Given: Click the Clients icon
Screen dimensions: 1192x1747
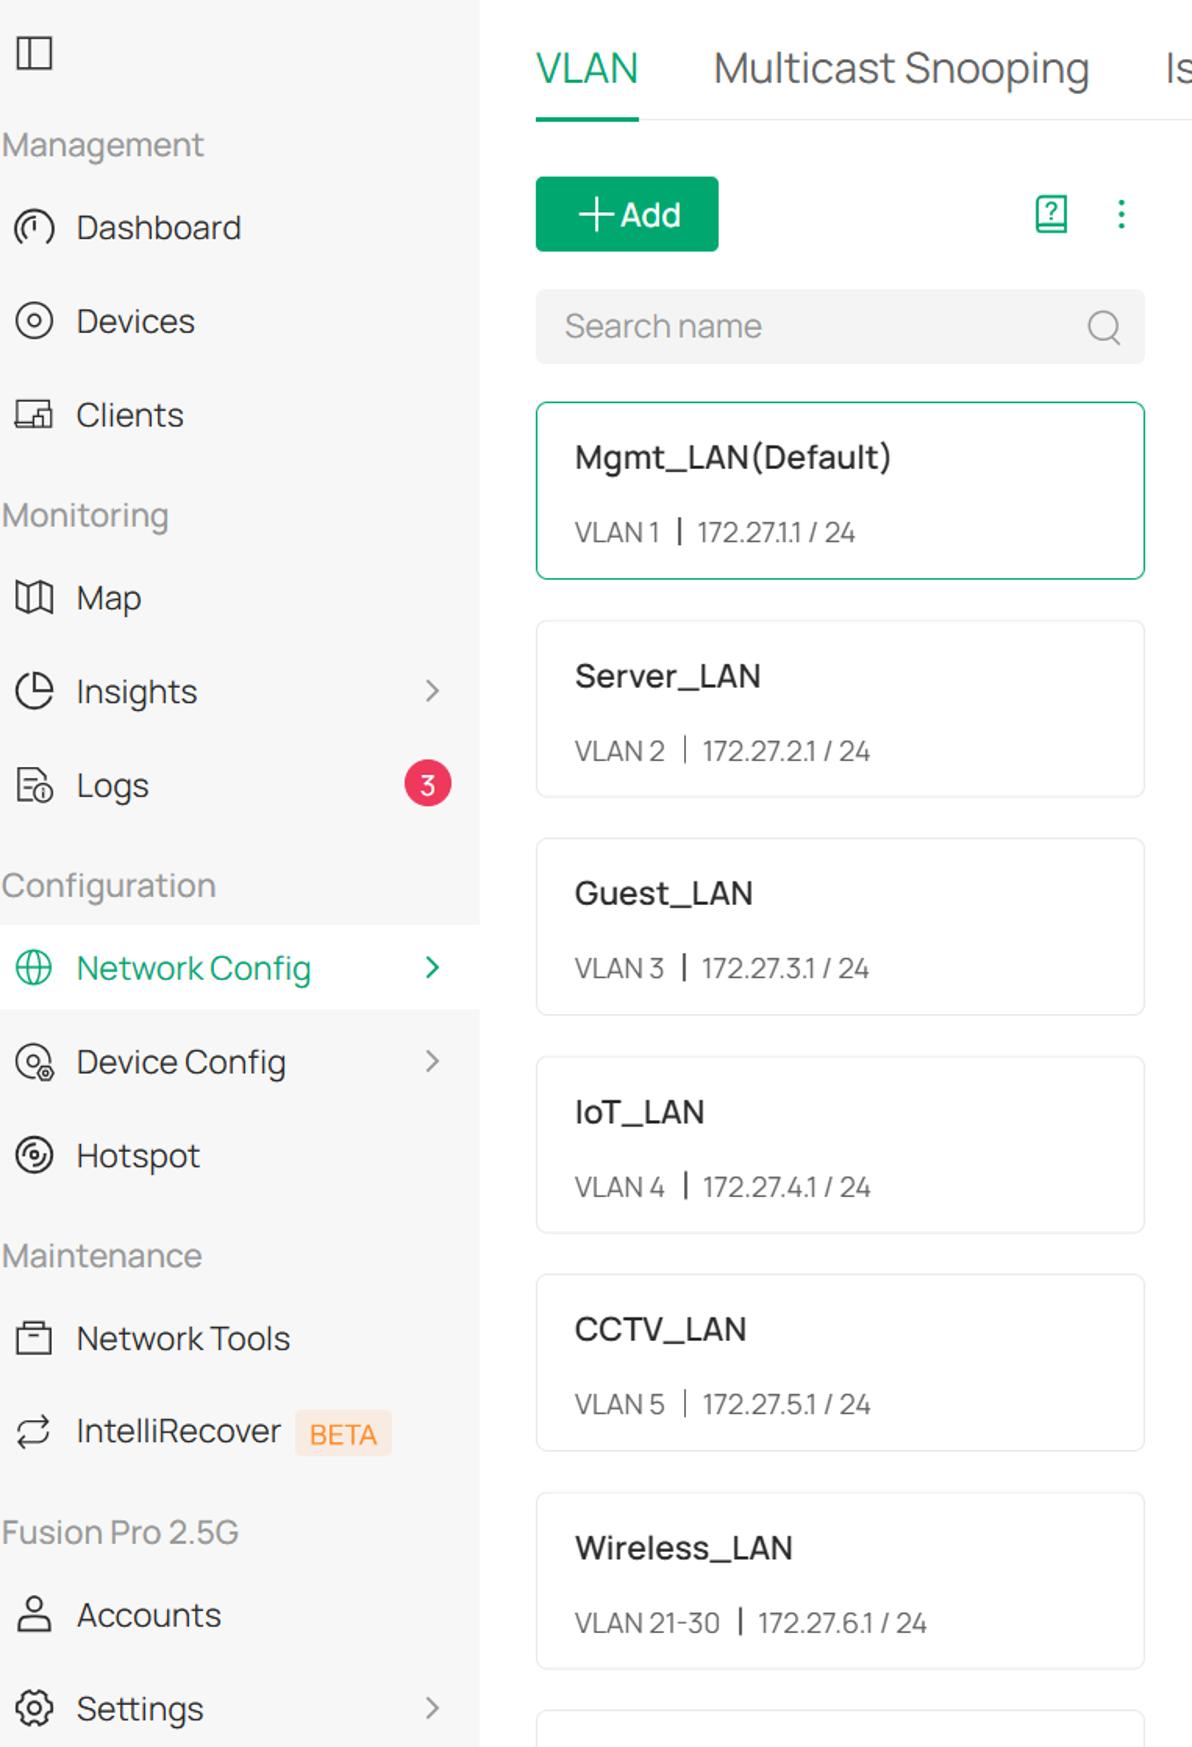Looking at the screenshot, I should coord(34,414).
